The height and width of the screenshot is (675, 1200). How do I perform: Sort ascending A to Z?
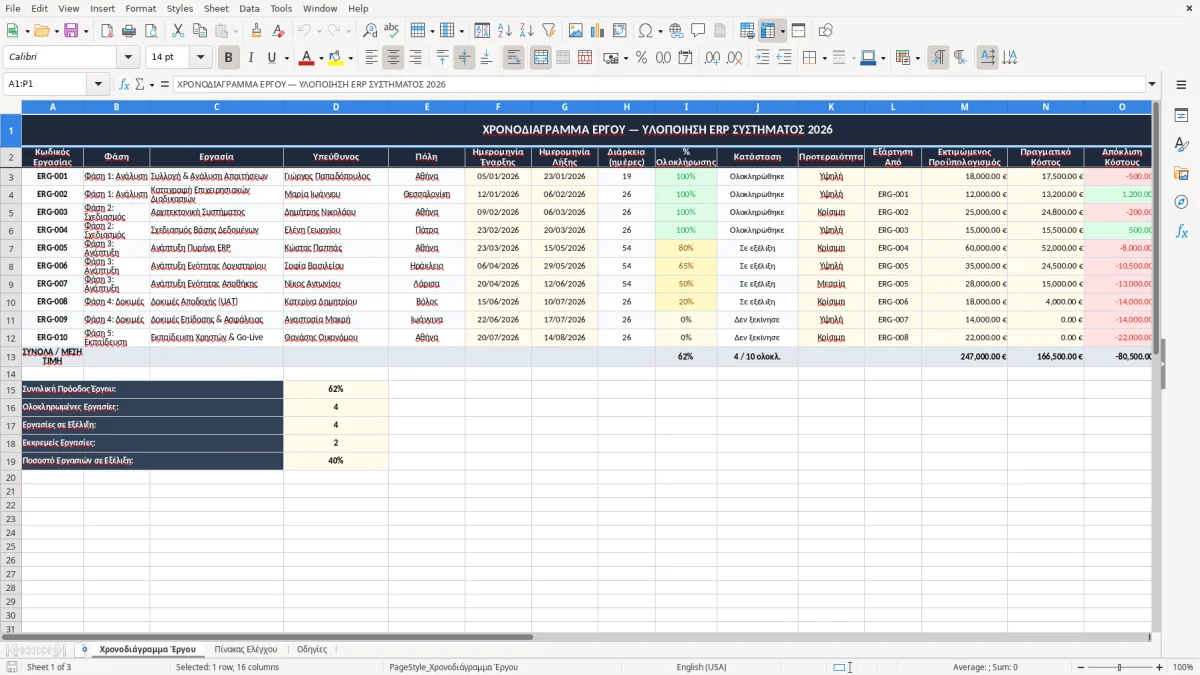click(505, 31)
